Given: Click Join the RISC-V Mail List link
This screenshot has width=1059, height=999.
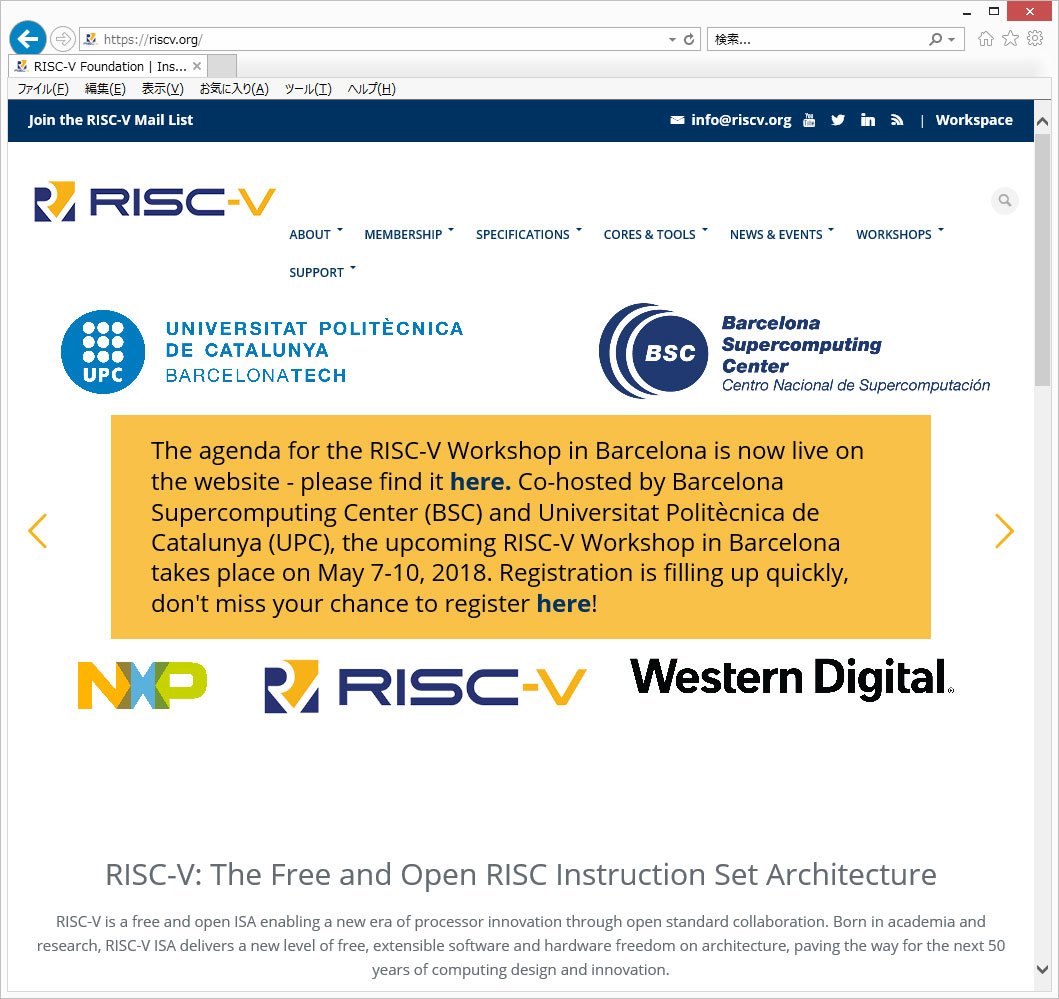Looking at the screenshot, I should pos(111,120).
